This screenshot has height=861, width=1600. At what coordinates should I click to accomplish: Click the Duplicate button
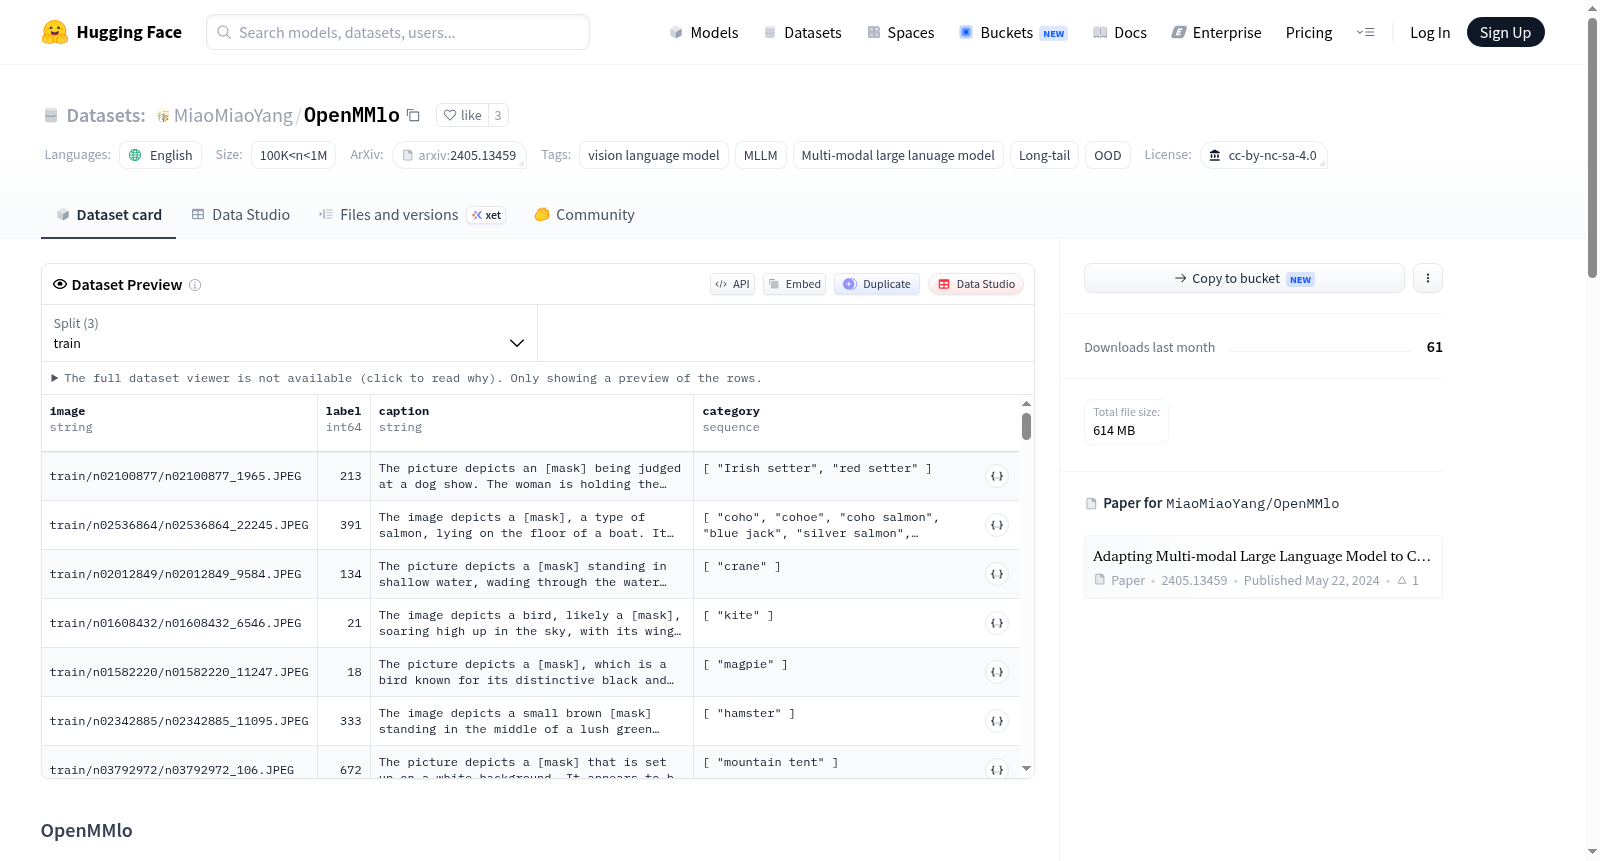(x=877, y=284)
